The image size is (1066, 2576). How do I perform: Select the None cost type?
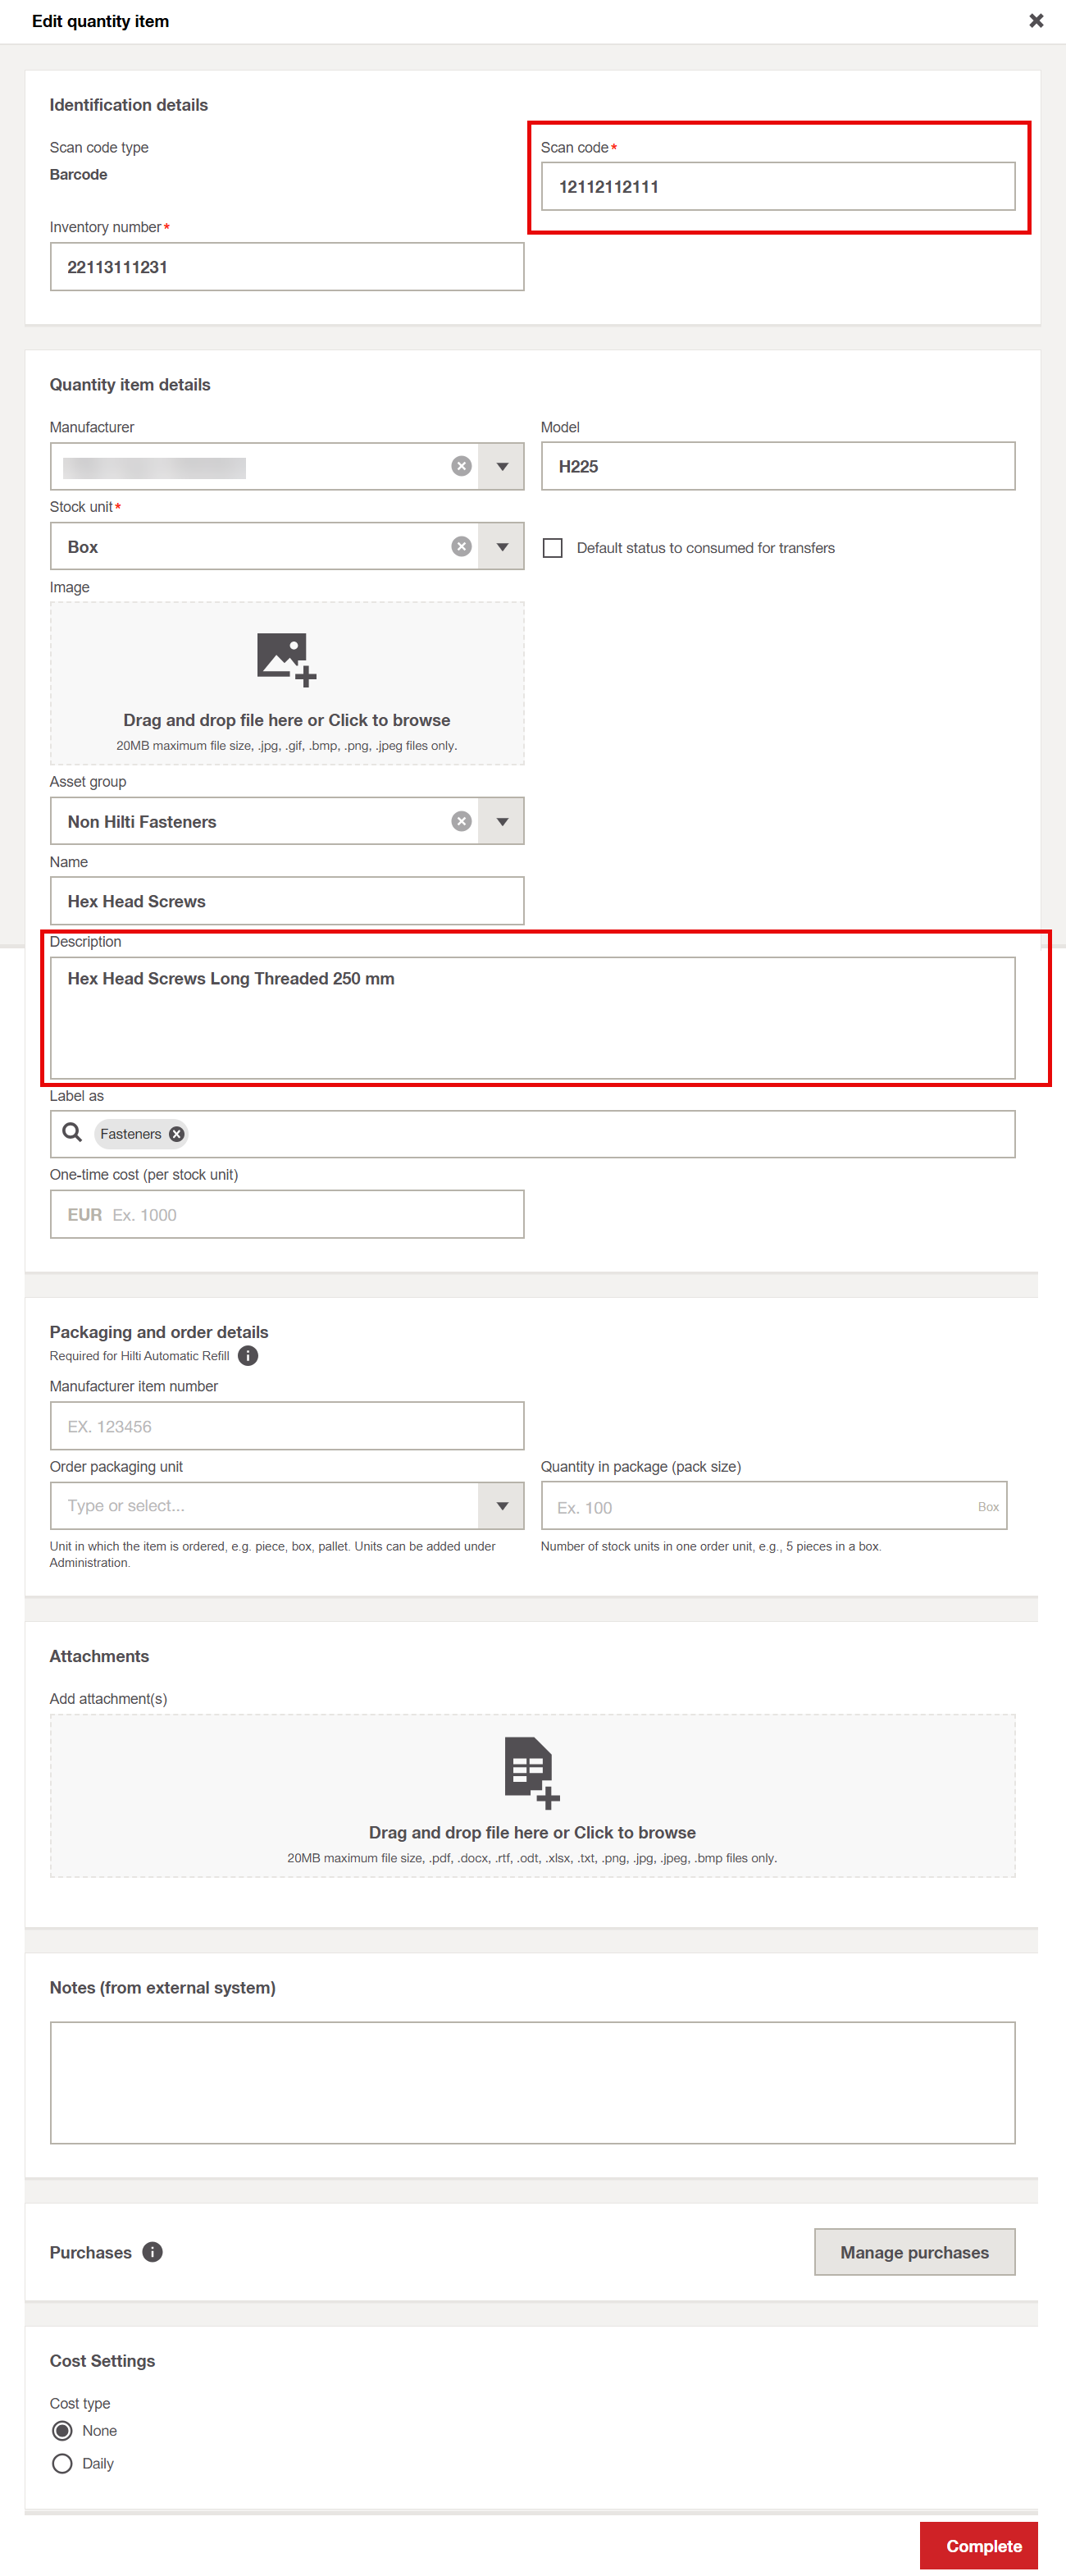point(62,2431)
